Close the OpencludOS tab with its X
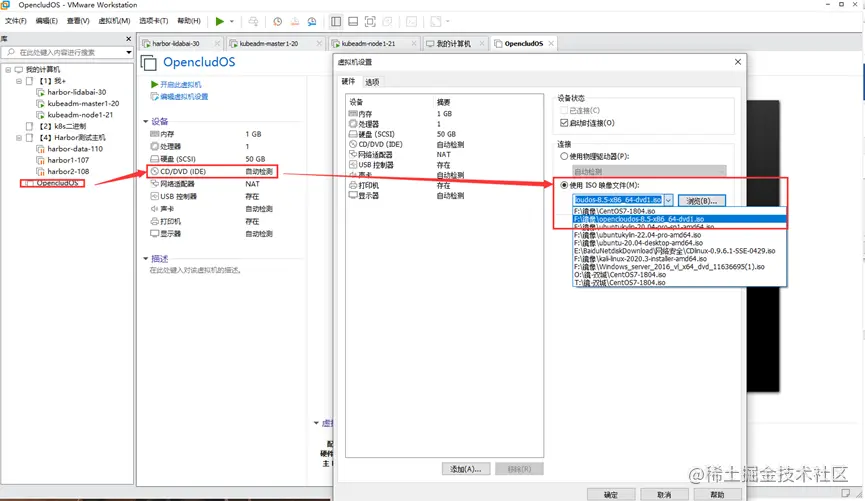 (x=551, y=44)
